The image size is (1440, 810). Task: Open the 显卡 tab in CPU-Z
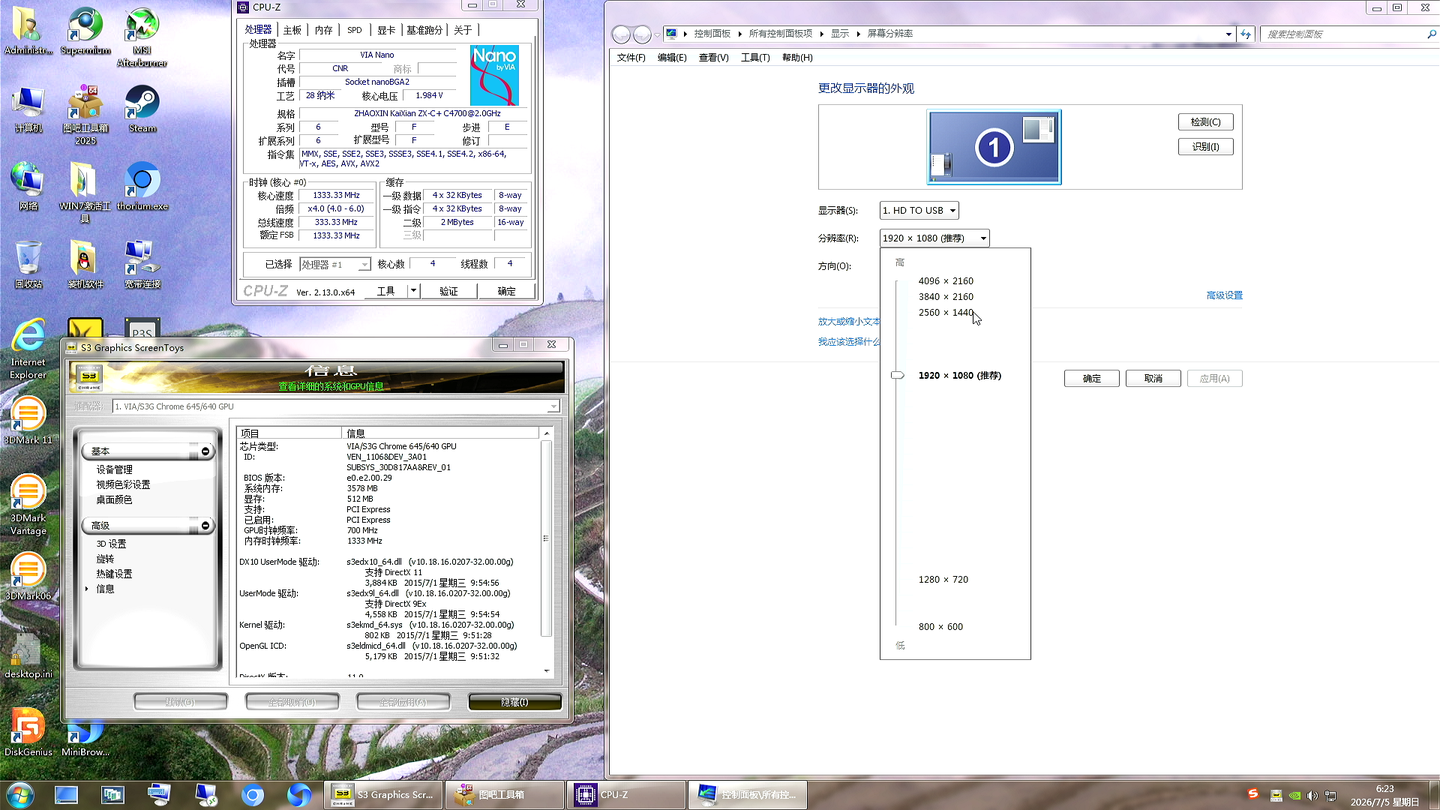pos(386,30)
